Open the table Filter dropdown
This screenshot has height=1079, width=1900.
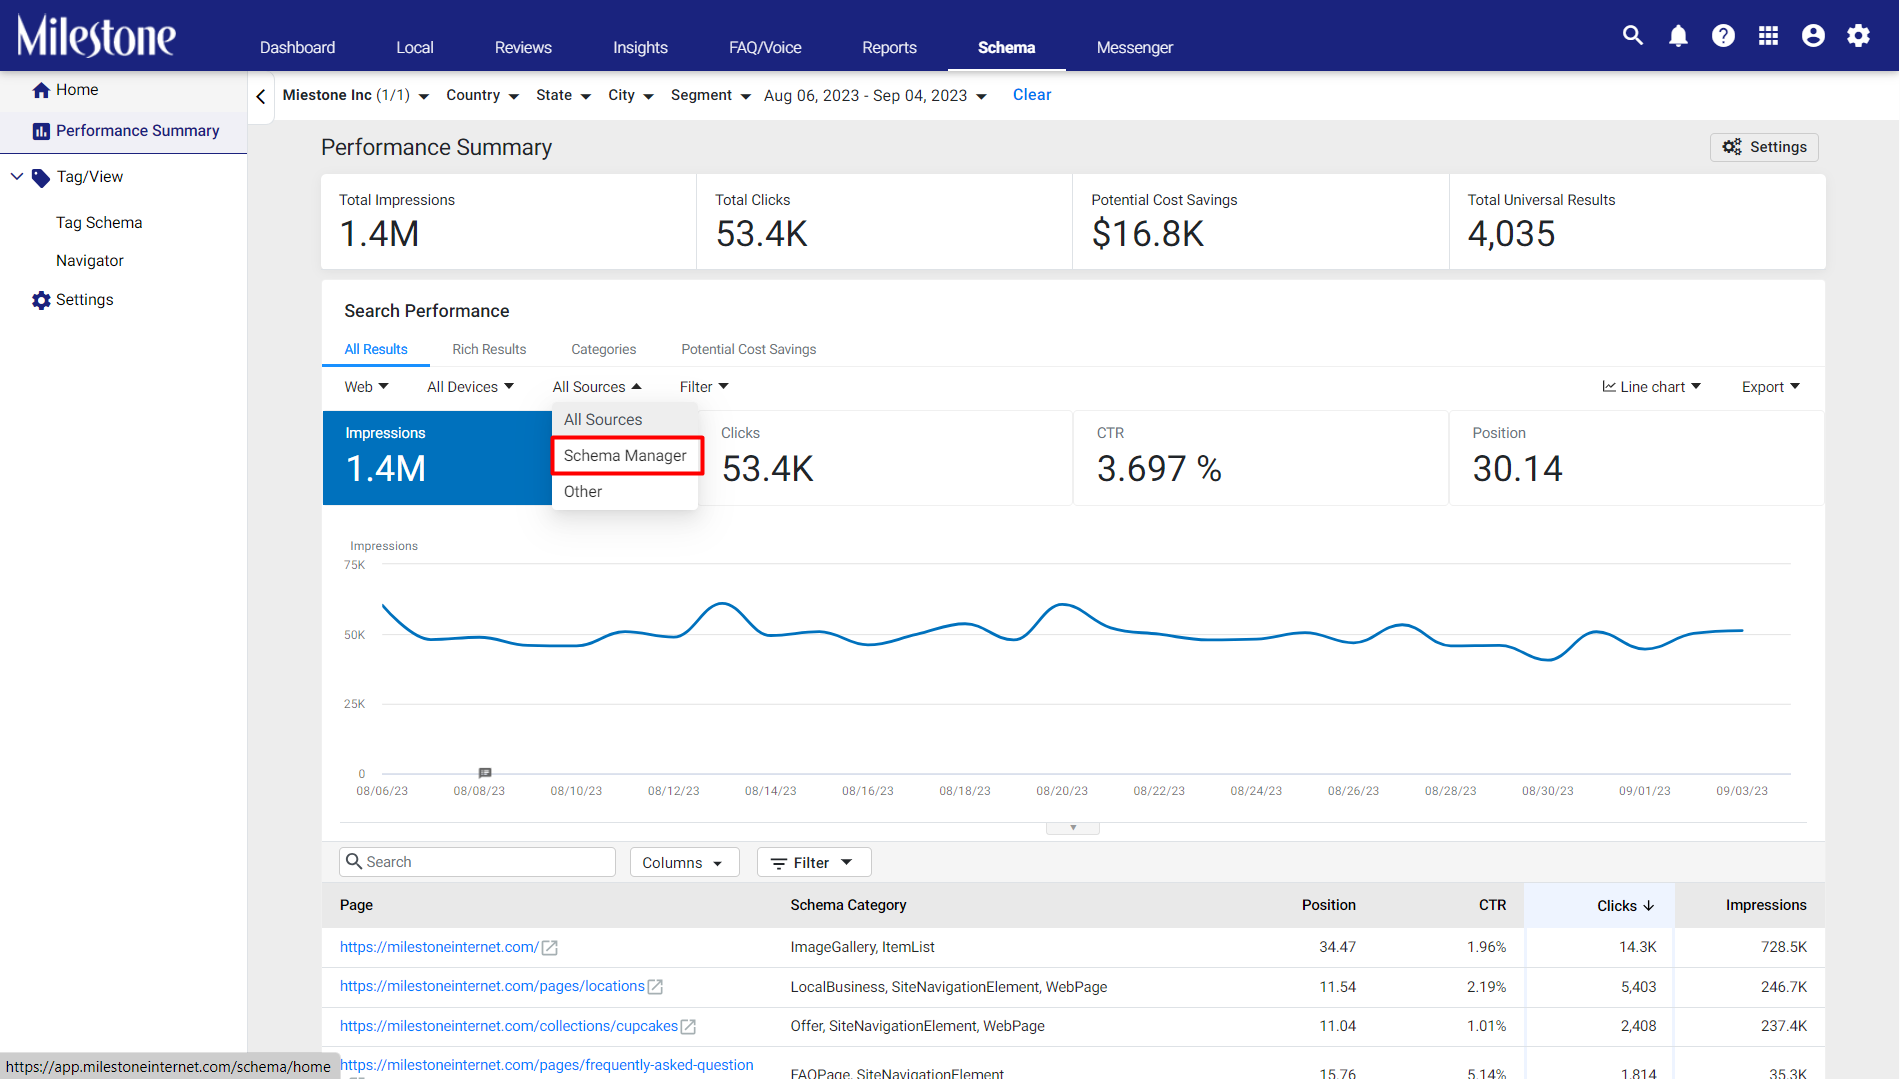coord(814,863)
